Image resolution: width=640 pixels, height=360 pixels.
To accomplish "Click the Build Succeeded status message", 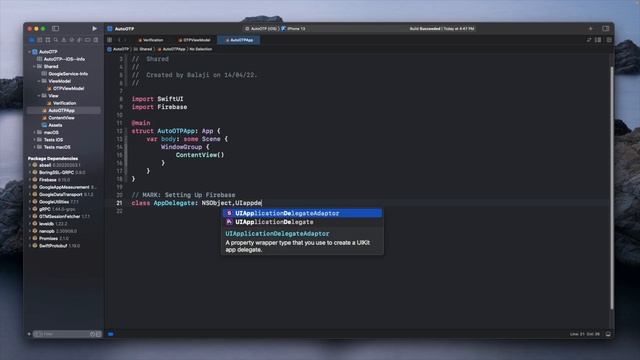I will (x=442, y=29).
